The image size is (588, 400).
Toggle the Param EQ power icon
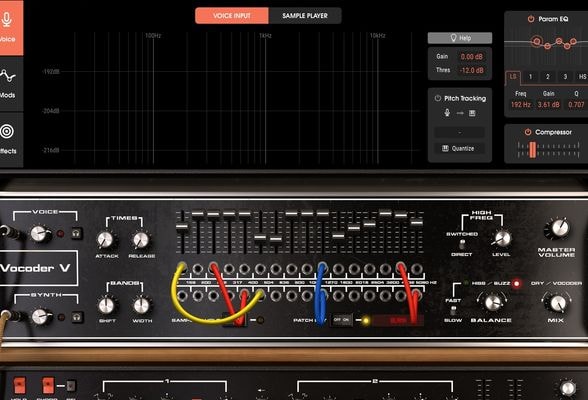click(x=531, y=18)
